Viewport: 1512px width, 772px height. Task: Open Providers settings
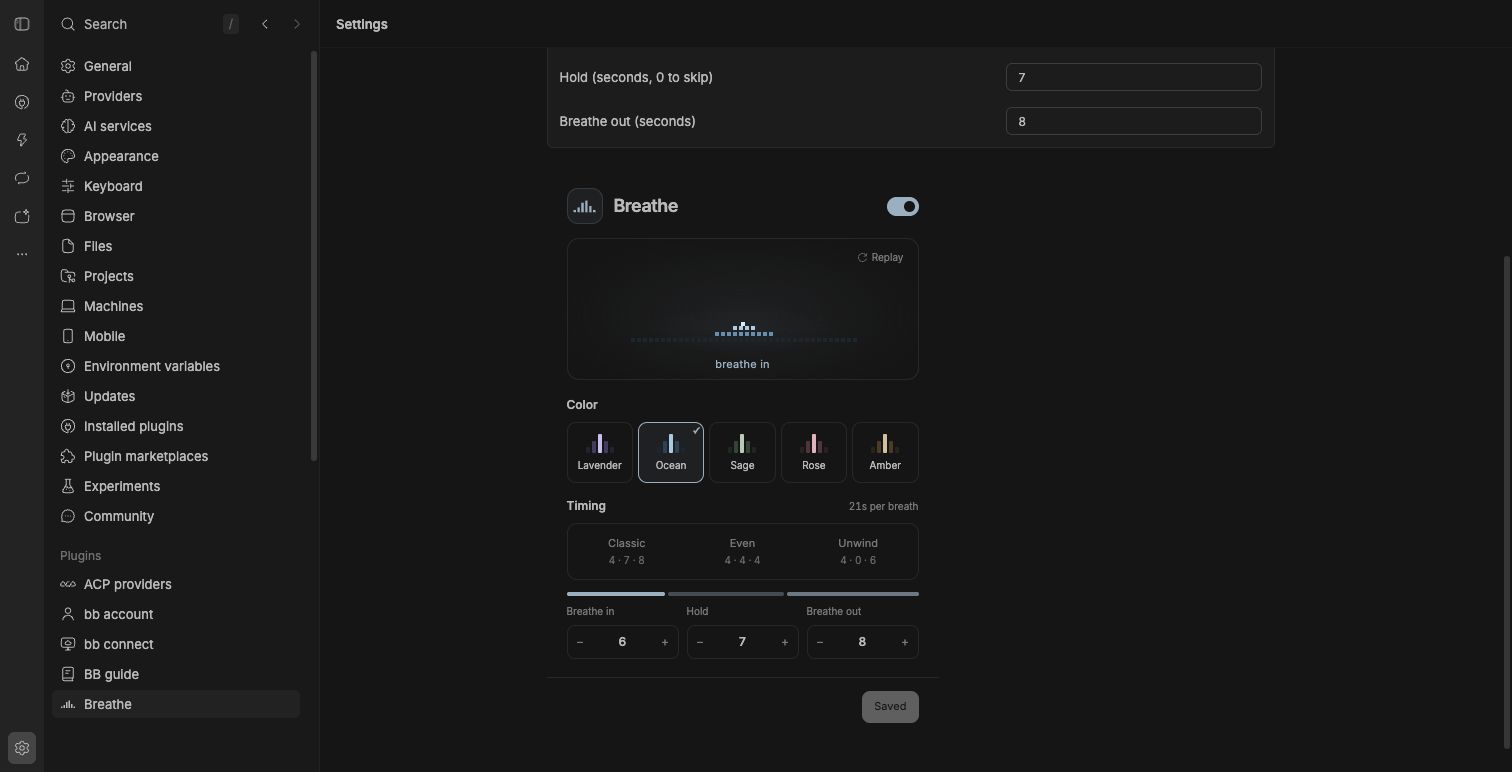click(176, 96)
